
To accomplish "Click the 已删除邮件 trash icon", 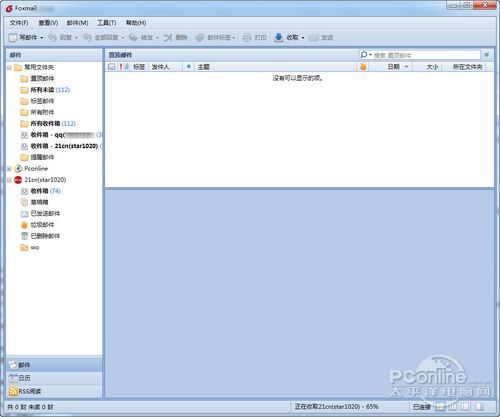I will pyautogui.click(x=24, y=236).
